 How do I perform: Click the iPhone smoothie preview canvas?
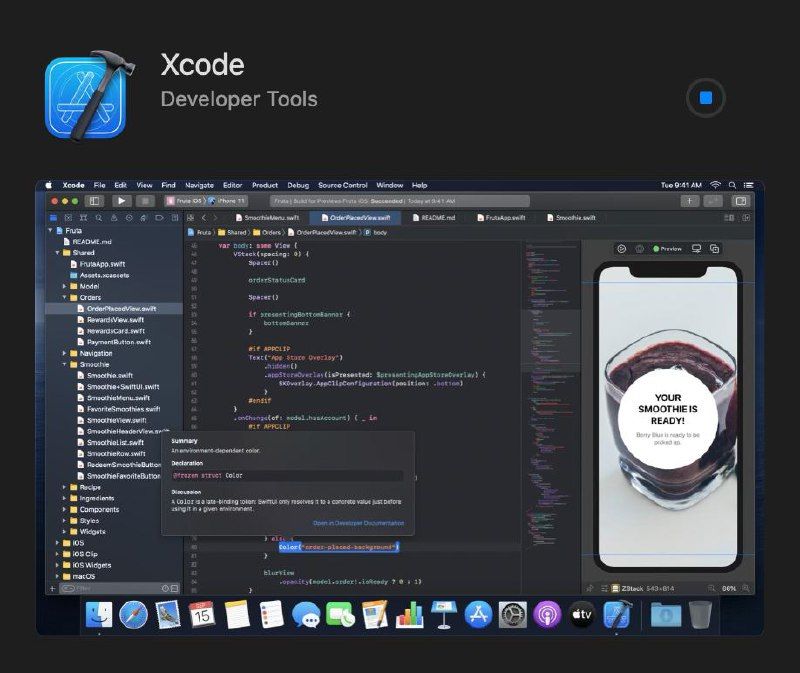[668, 416]
